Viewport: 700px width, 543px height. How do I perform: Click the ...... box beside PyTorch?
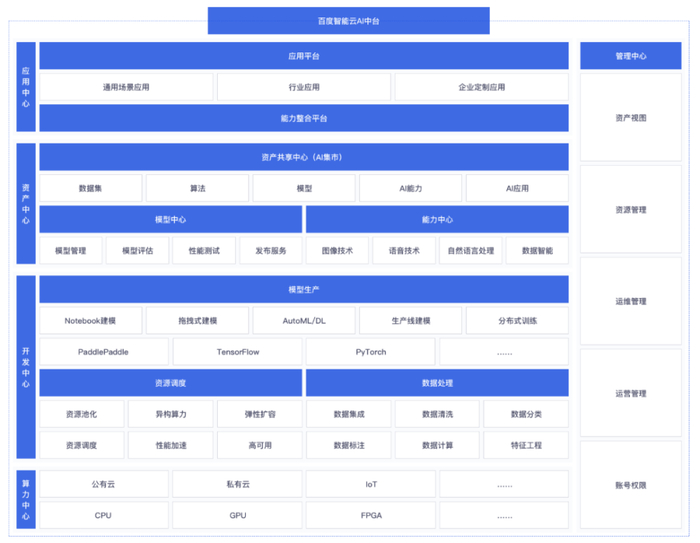504,352
